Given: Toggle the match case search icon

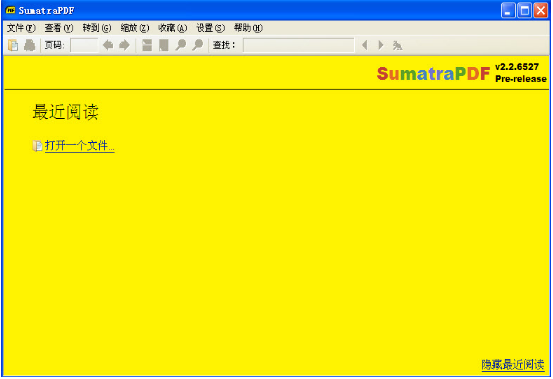Looking at the screenshot, I should tap(397, 45).
